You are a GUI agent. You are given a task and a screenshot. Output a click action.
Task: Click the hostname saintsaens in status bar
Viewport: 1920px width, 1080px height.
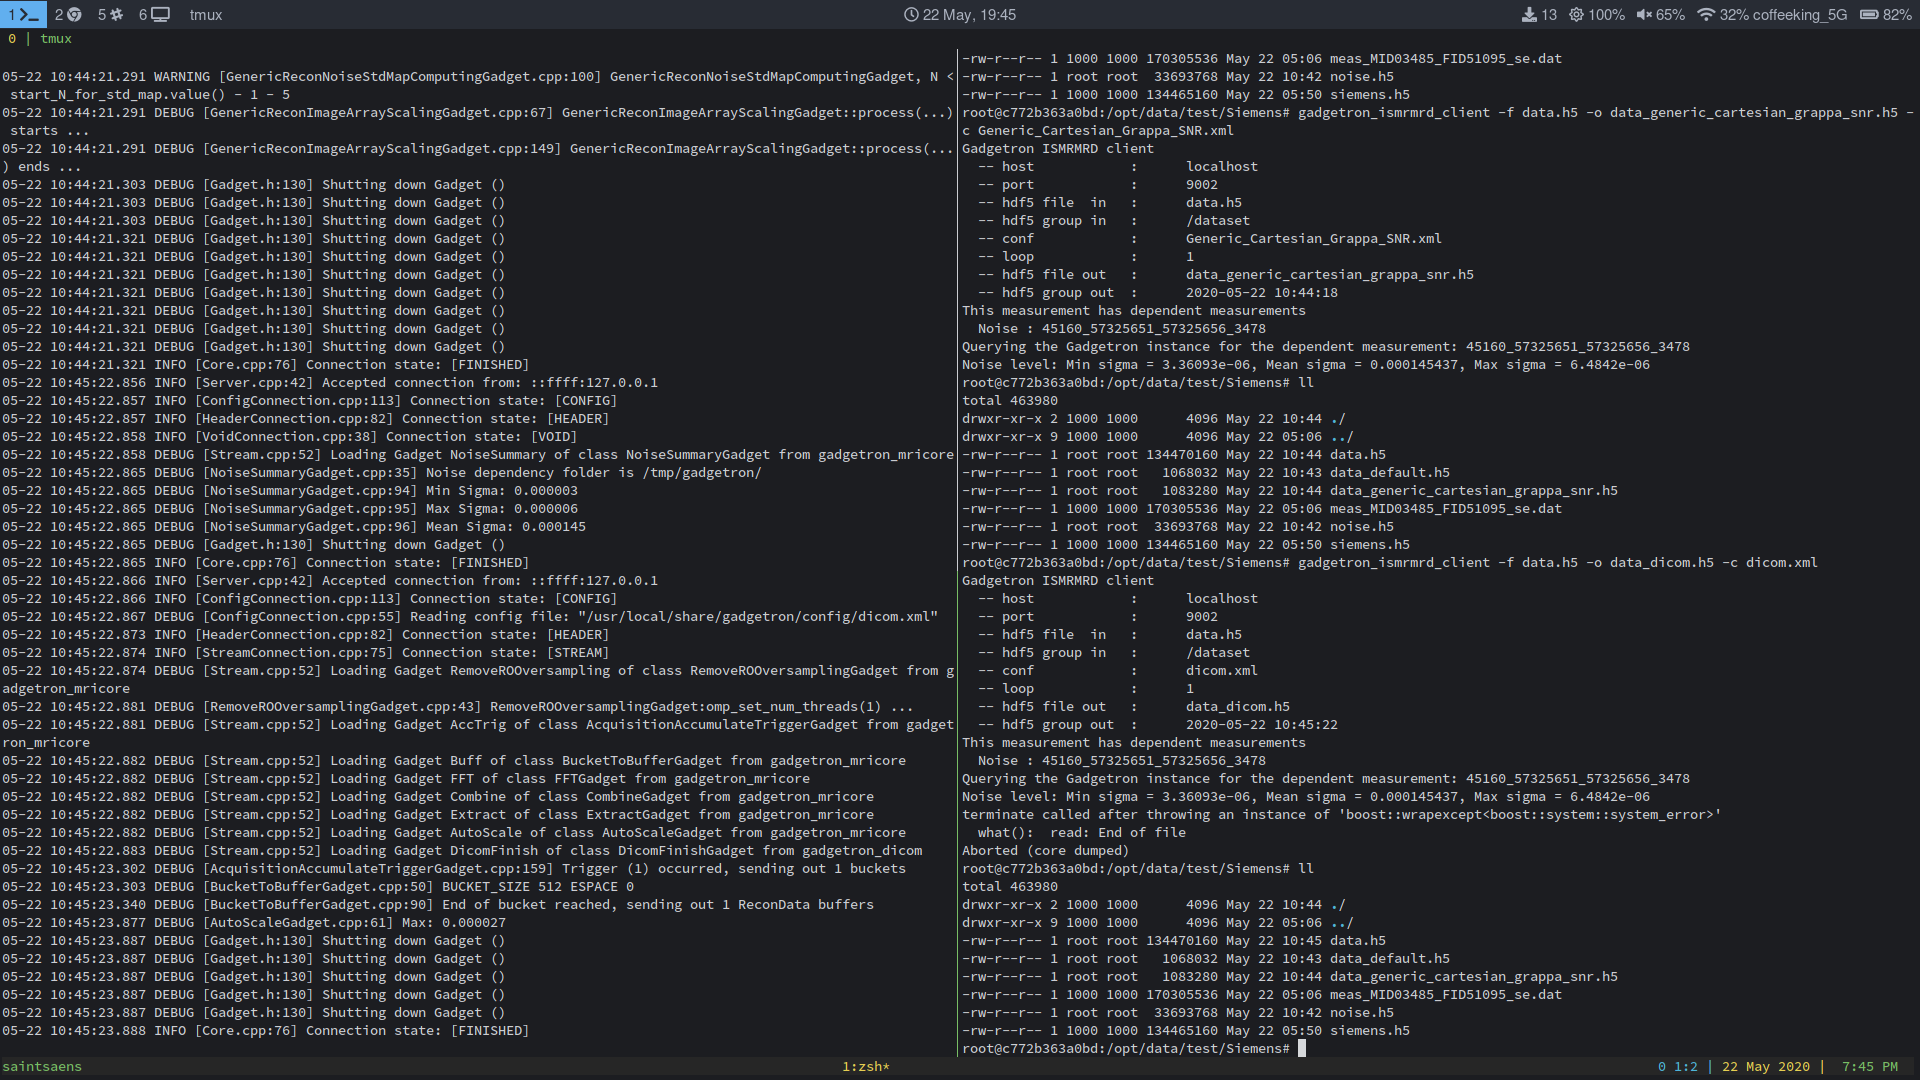(42, 1066)
